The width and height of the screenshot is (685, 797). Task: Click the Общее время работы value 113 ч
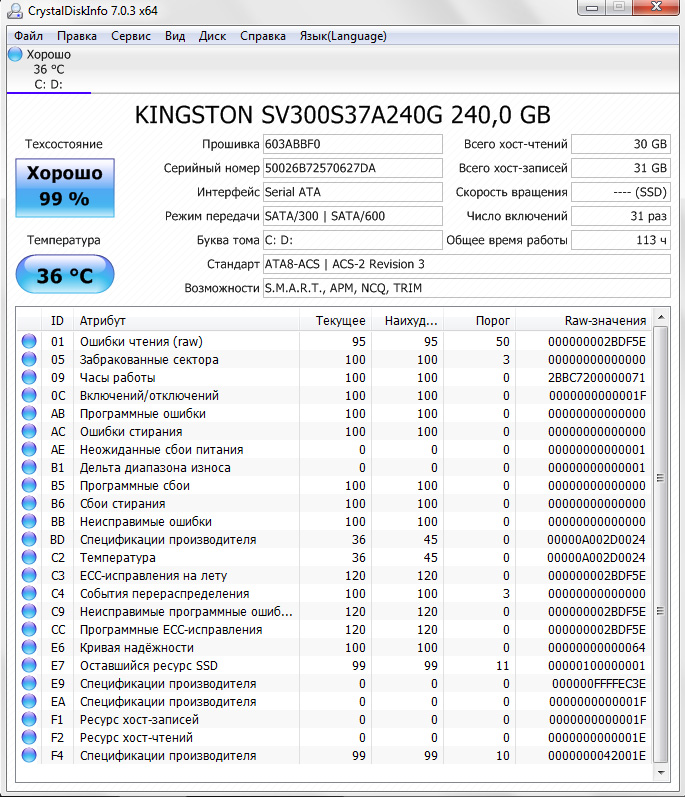click(621, 240)
